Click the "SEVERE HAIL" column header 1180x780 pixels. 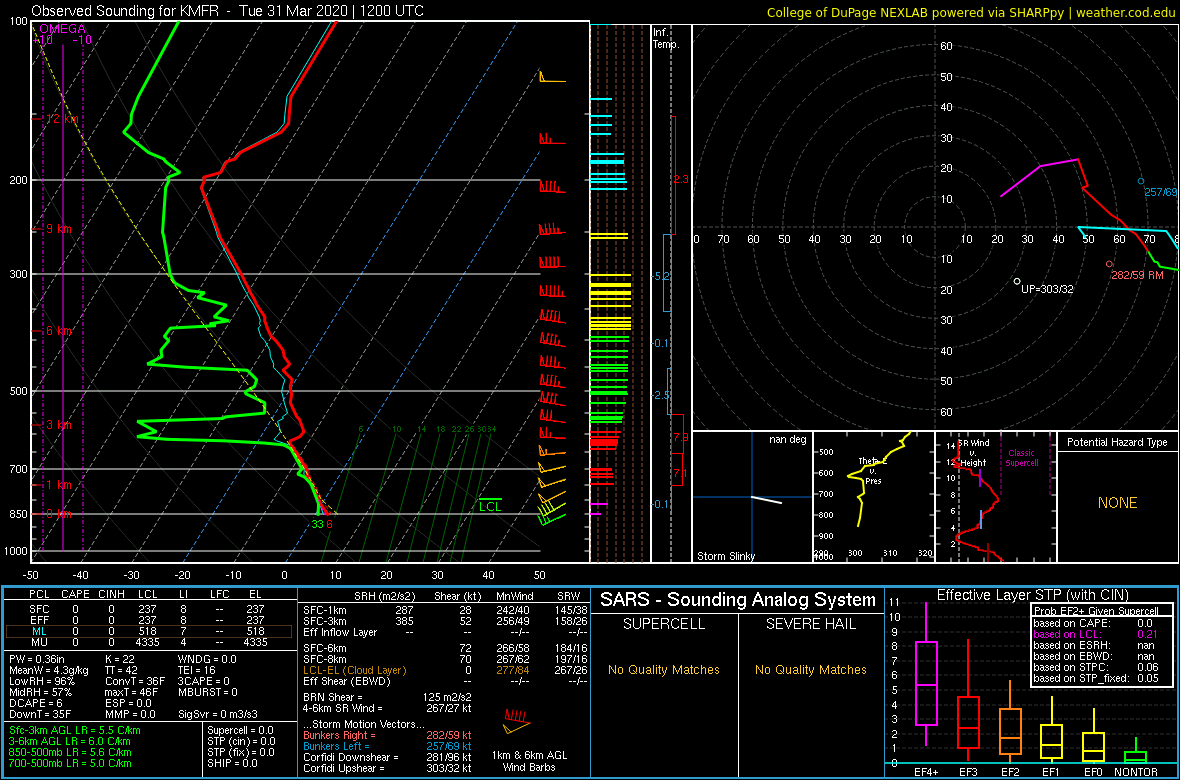(x=812, y=623)
